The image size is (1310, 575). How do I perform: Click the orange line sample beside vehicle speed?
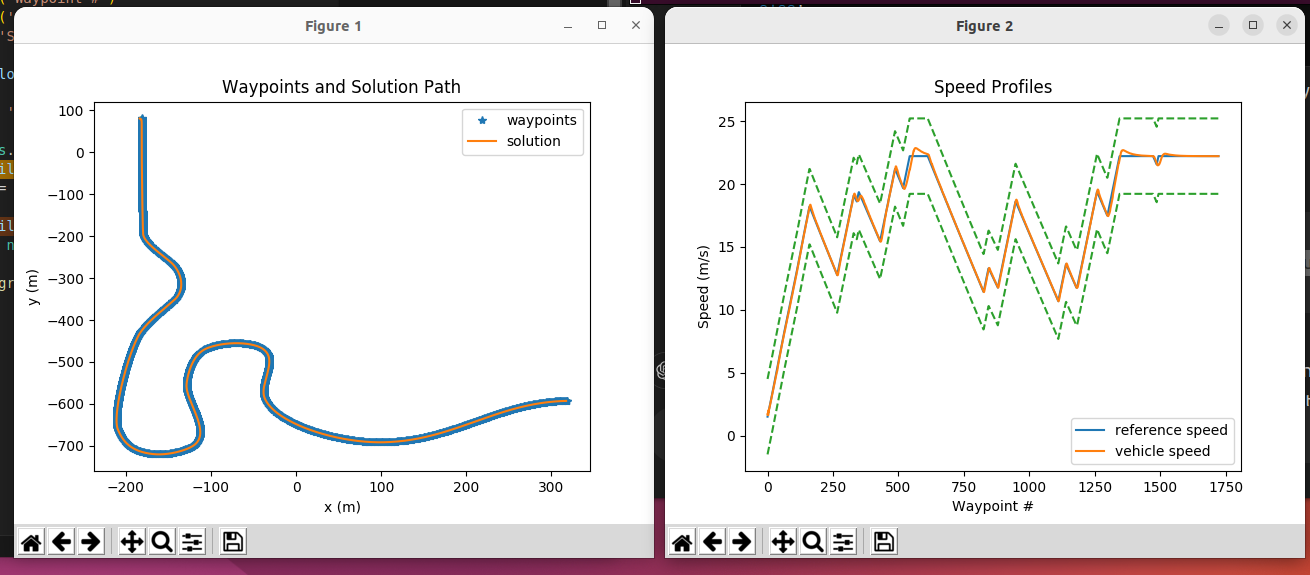point(1089,452)
